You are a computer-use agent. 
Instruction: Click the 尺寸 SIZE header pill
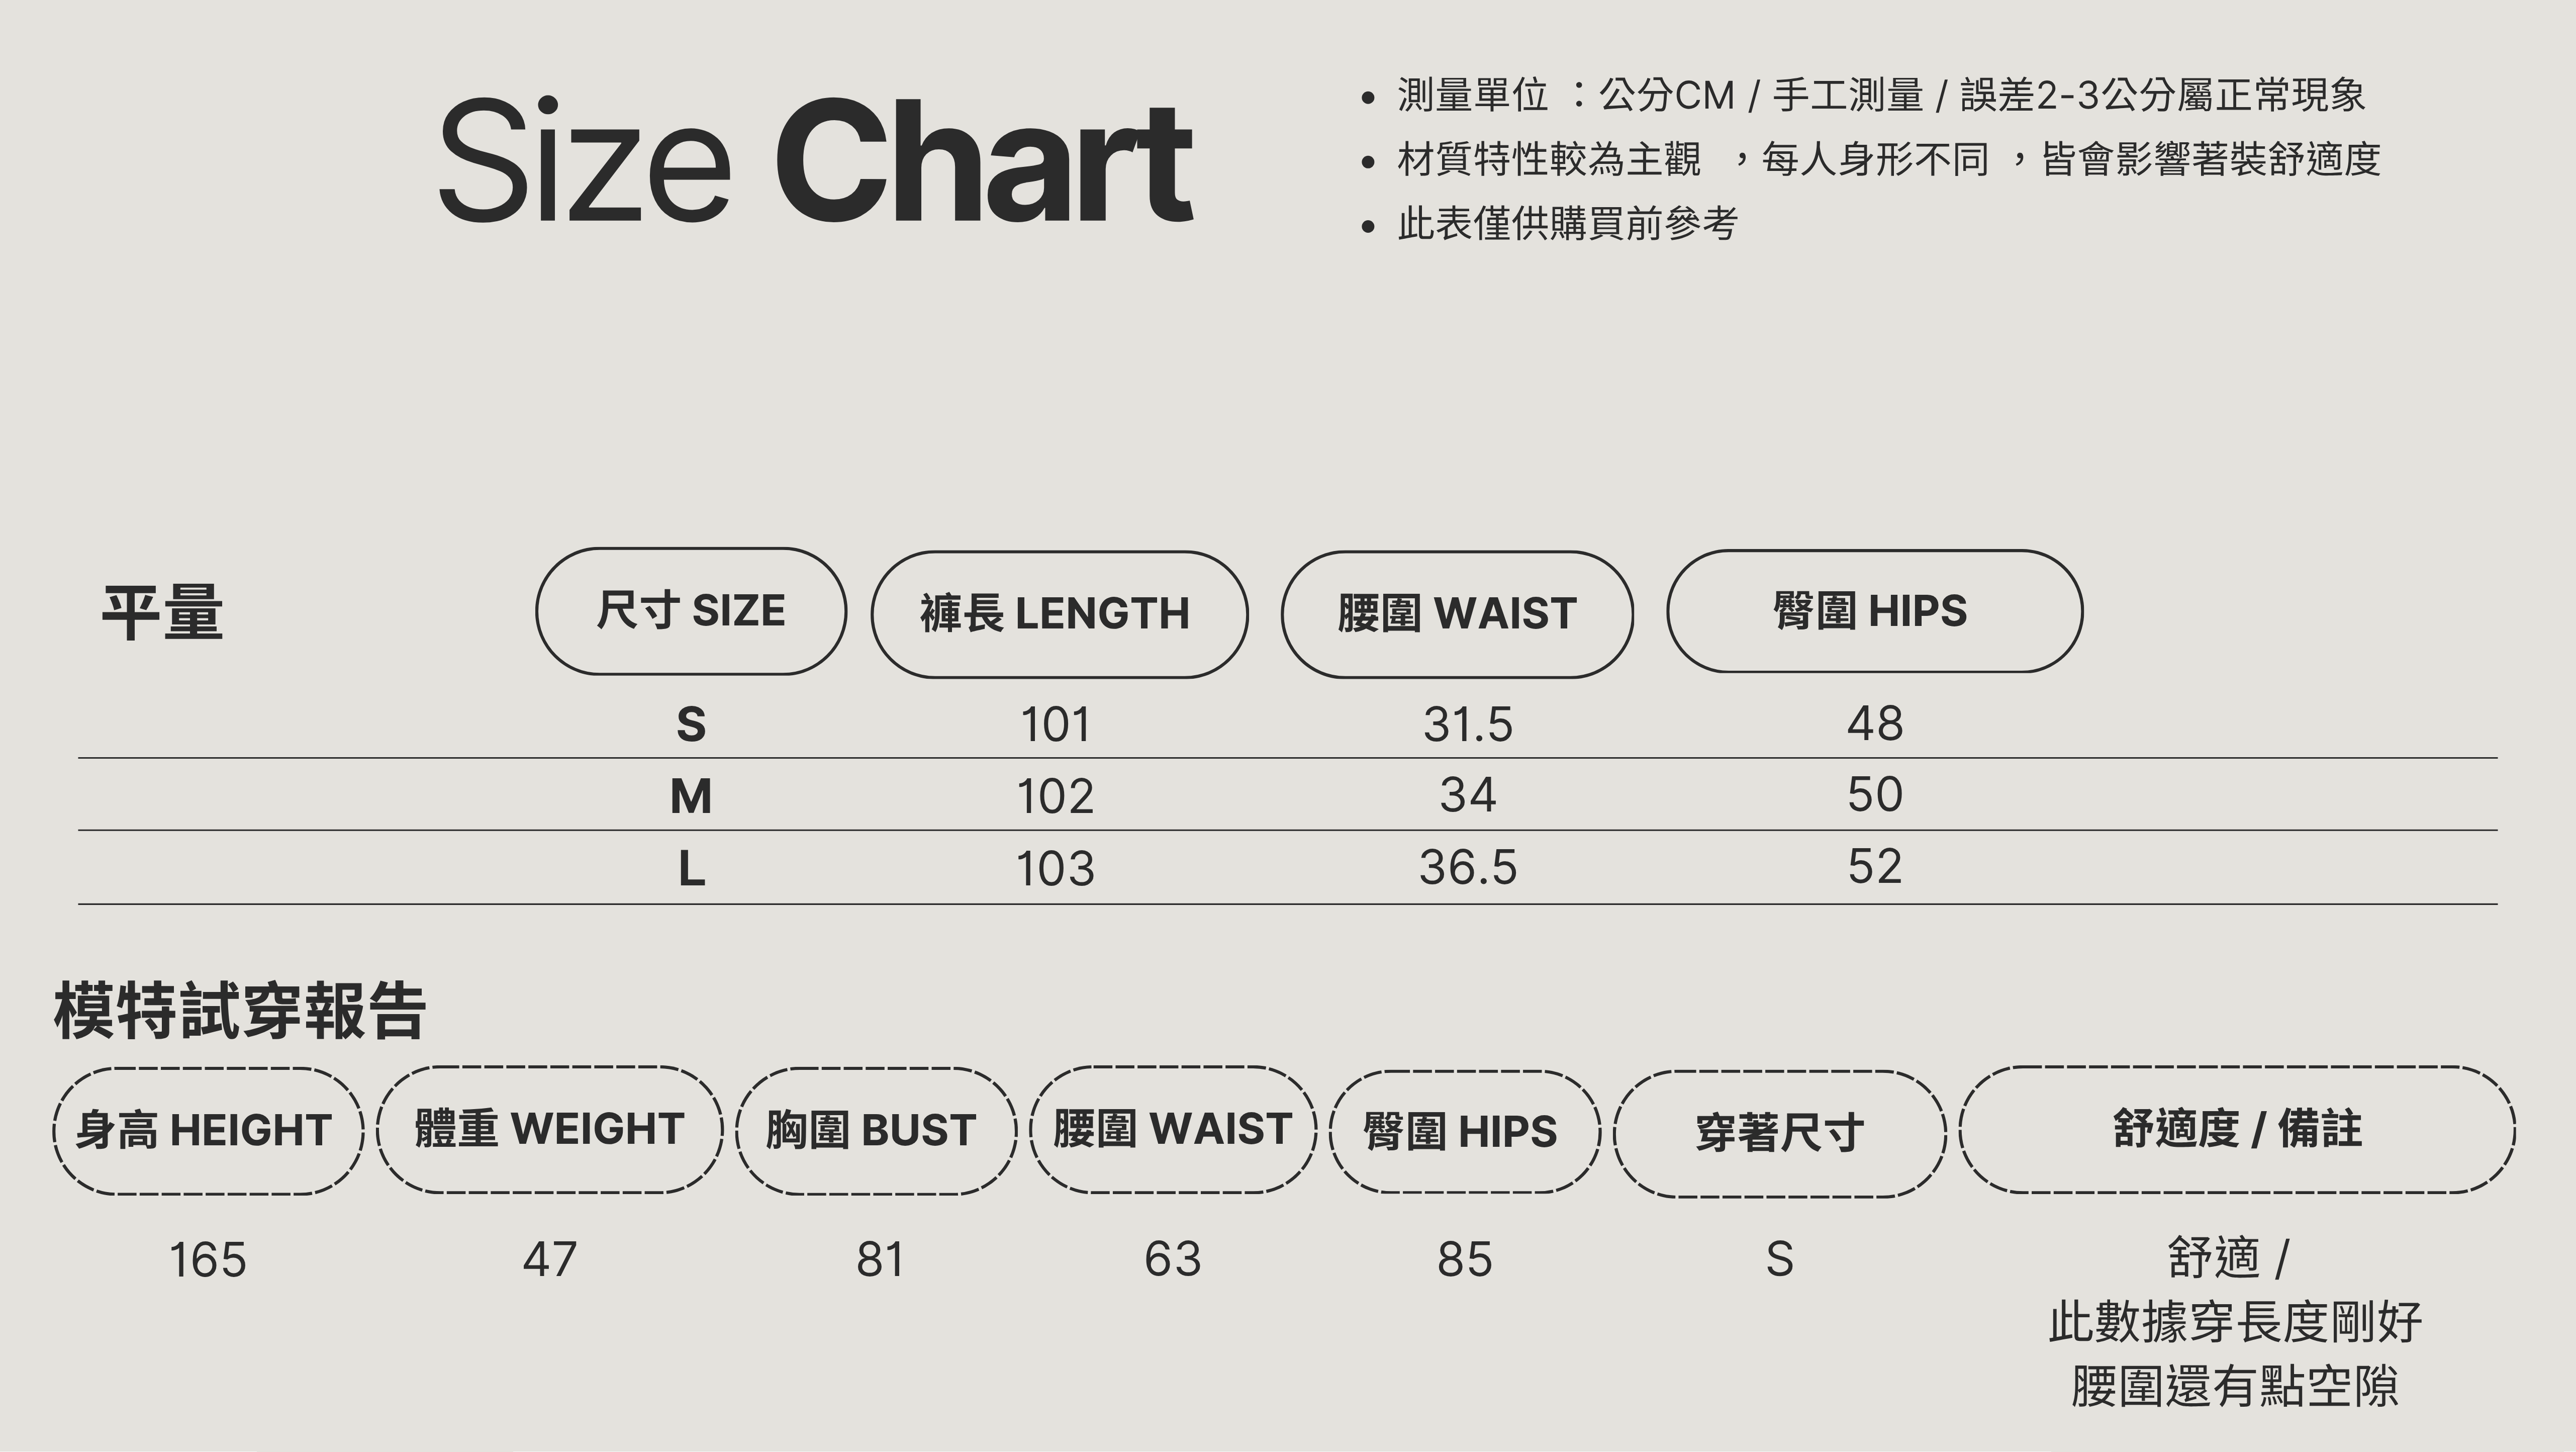coord(691,611)
